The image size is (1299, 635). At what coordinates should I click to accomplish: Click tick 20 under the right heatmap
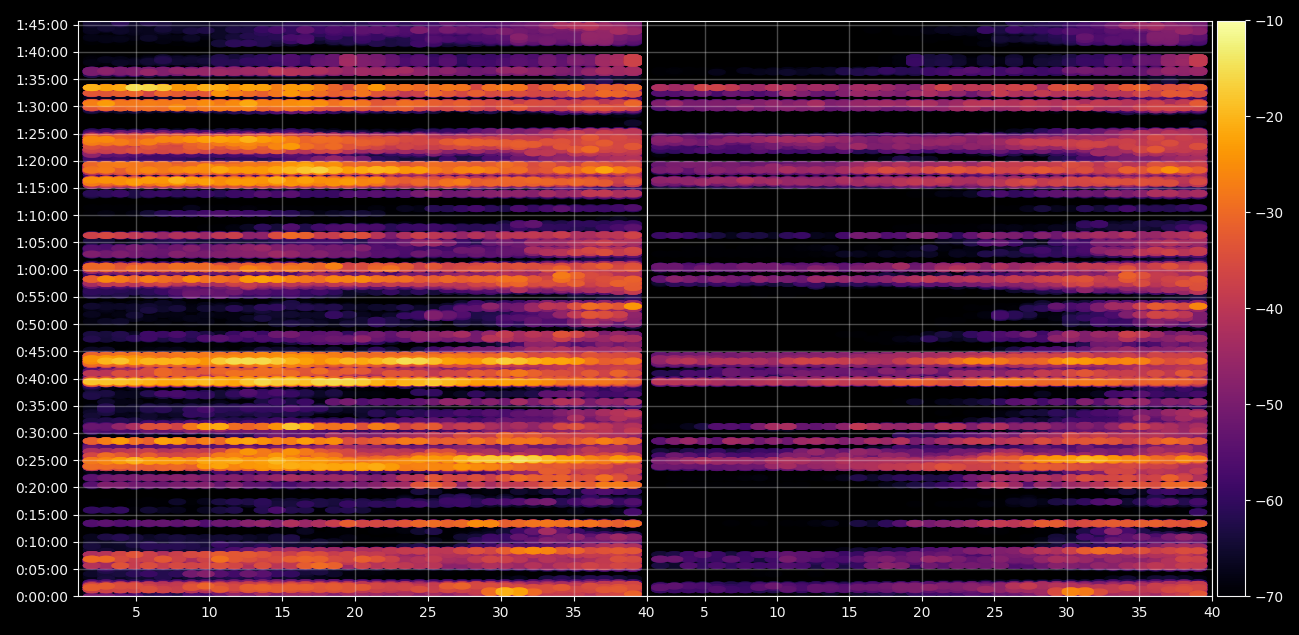pyautogui.click(x=922, y=612)
